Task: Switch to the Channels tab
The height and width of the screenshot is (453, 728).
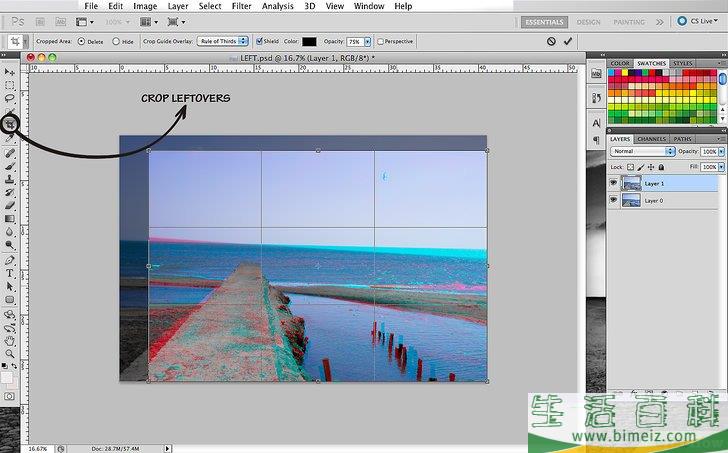Action: [651, 139]
